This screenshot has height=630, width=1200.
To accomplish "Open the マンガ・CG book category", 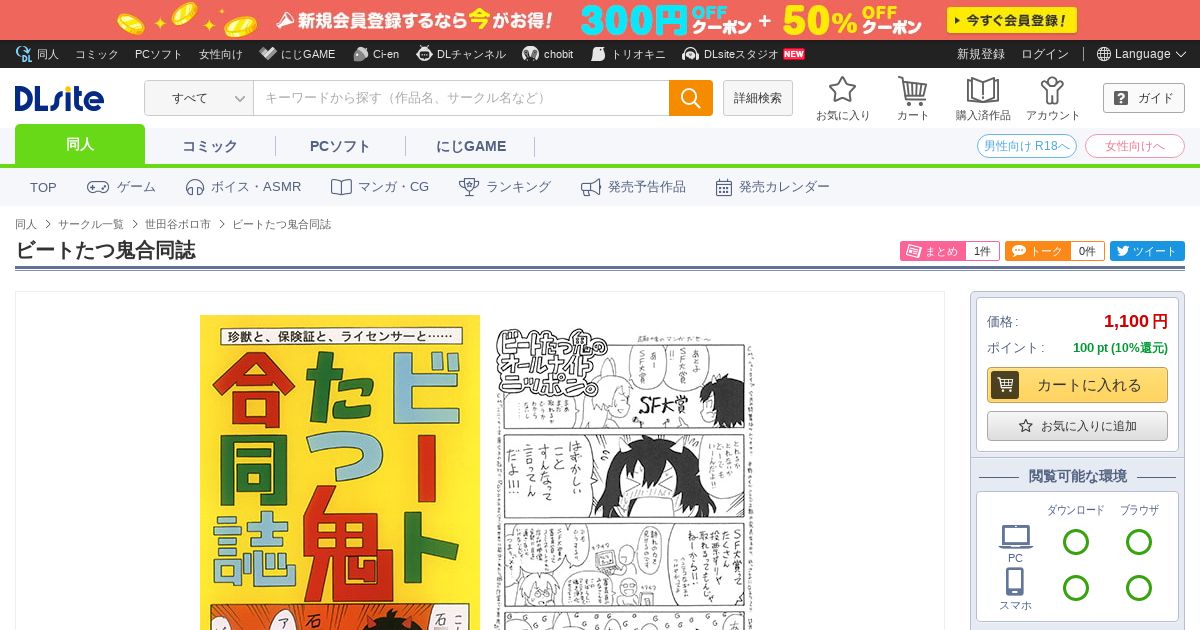I will [x=380, y=187].
